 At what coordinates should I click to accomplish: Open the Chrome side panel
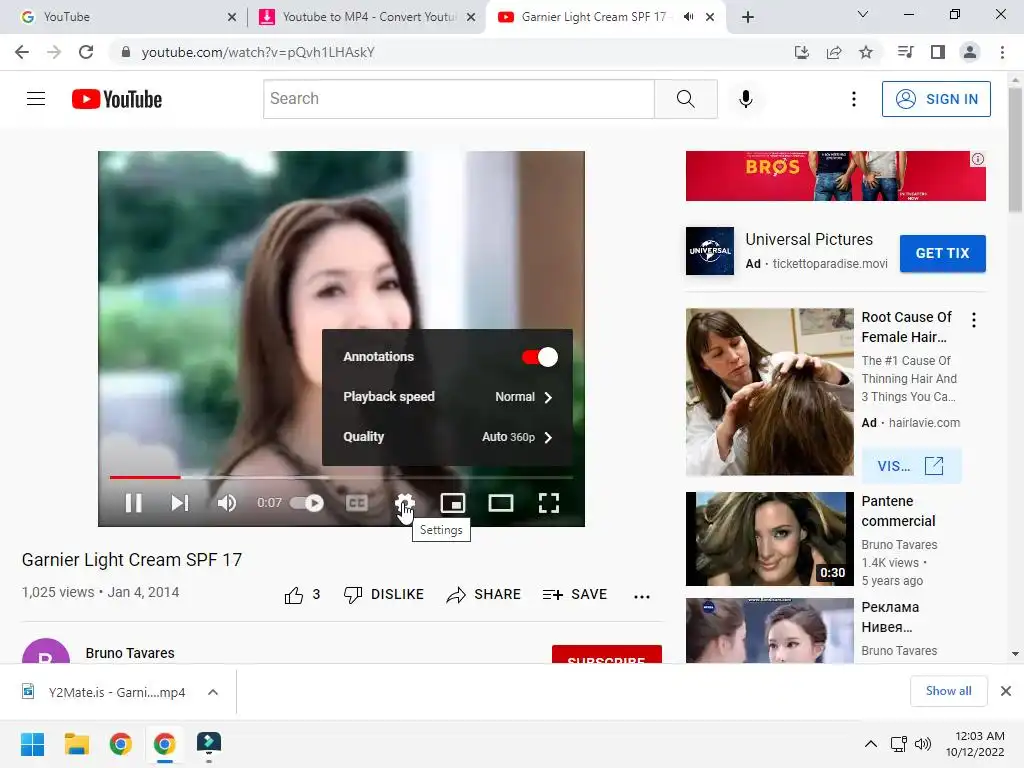point(938,52)
